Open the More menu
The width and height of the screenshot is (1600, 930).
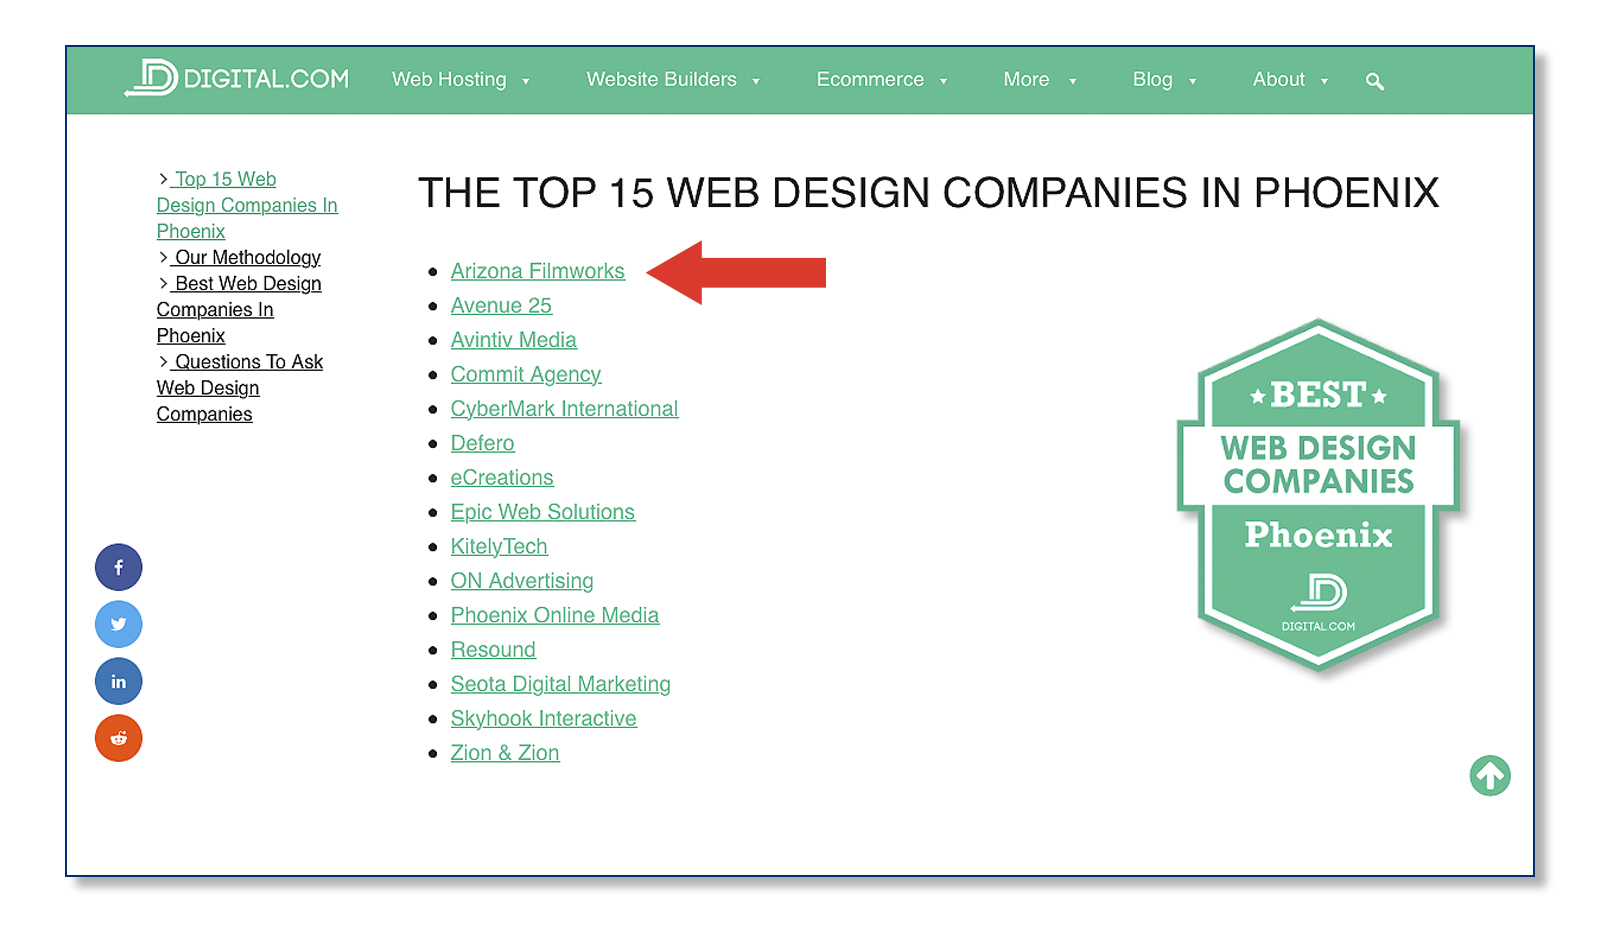tap(1038, 80)
